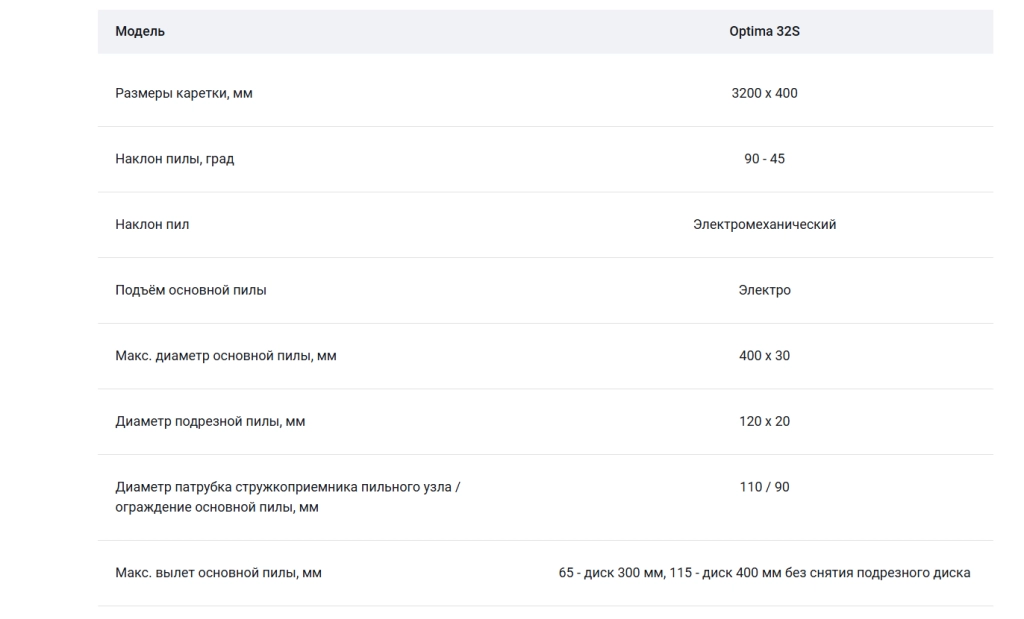Click the '120 x 20' value
Viewport: 1024px width, 619px height.
tap(764, 421)
